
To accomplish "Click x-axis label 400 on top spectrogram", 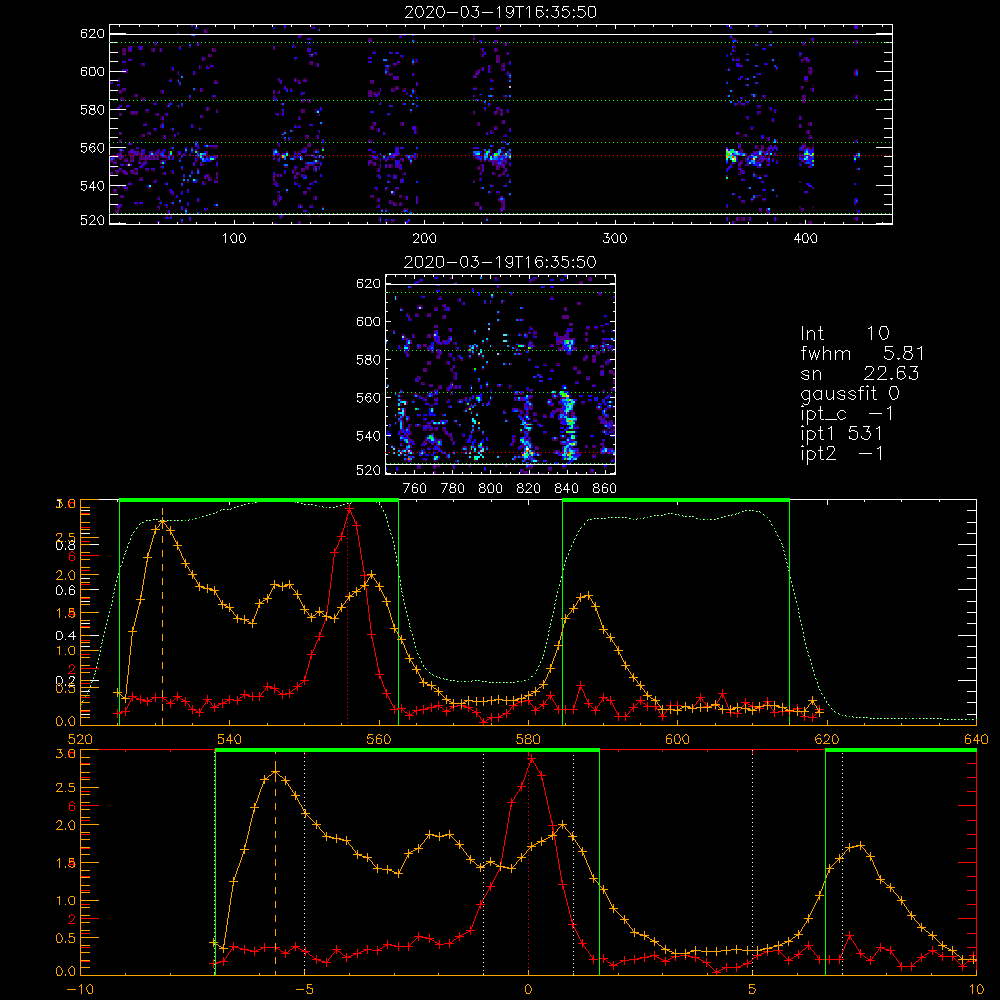I will (805, 239).
